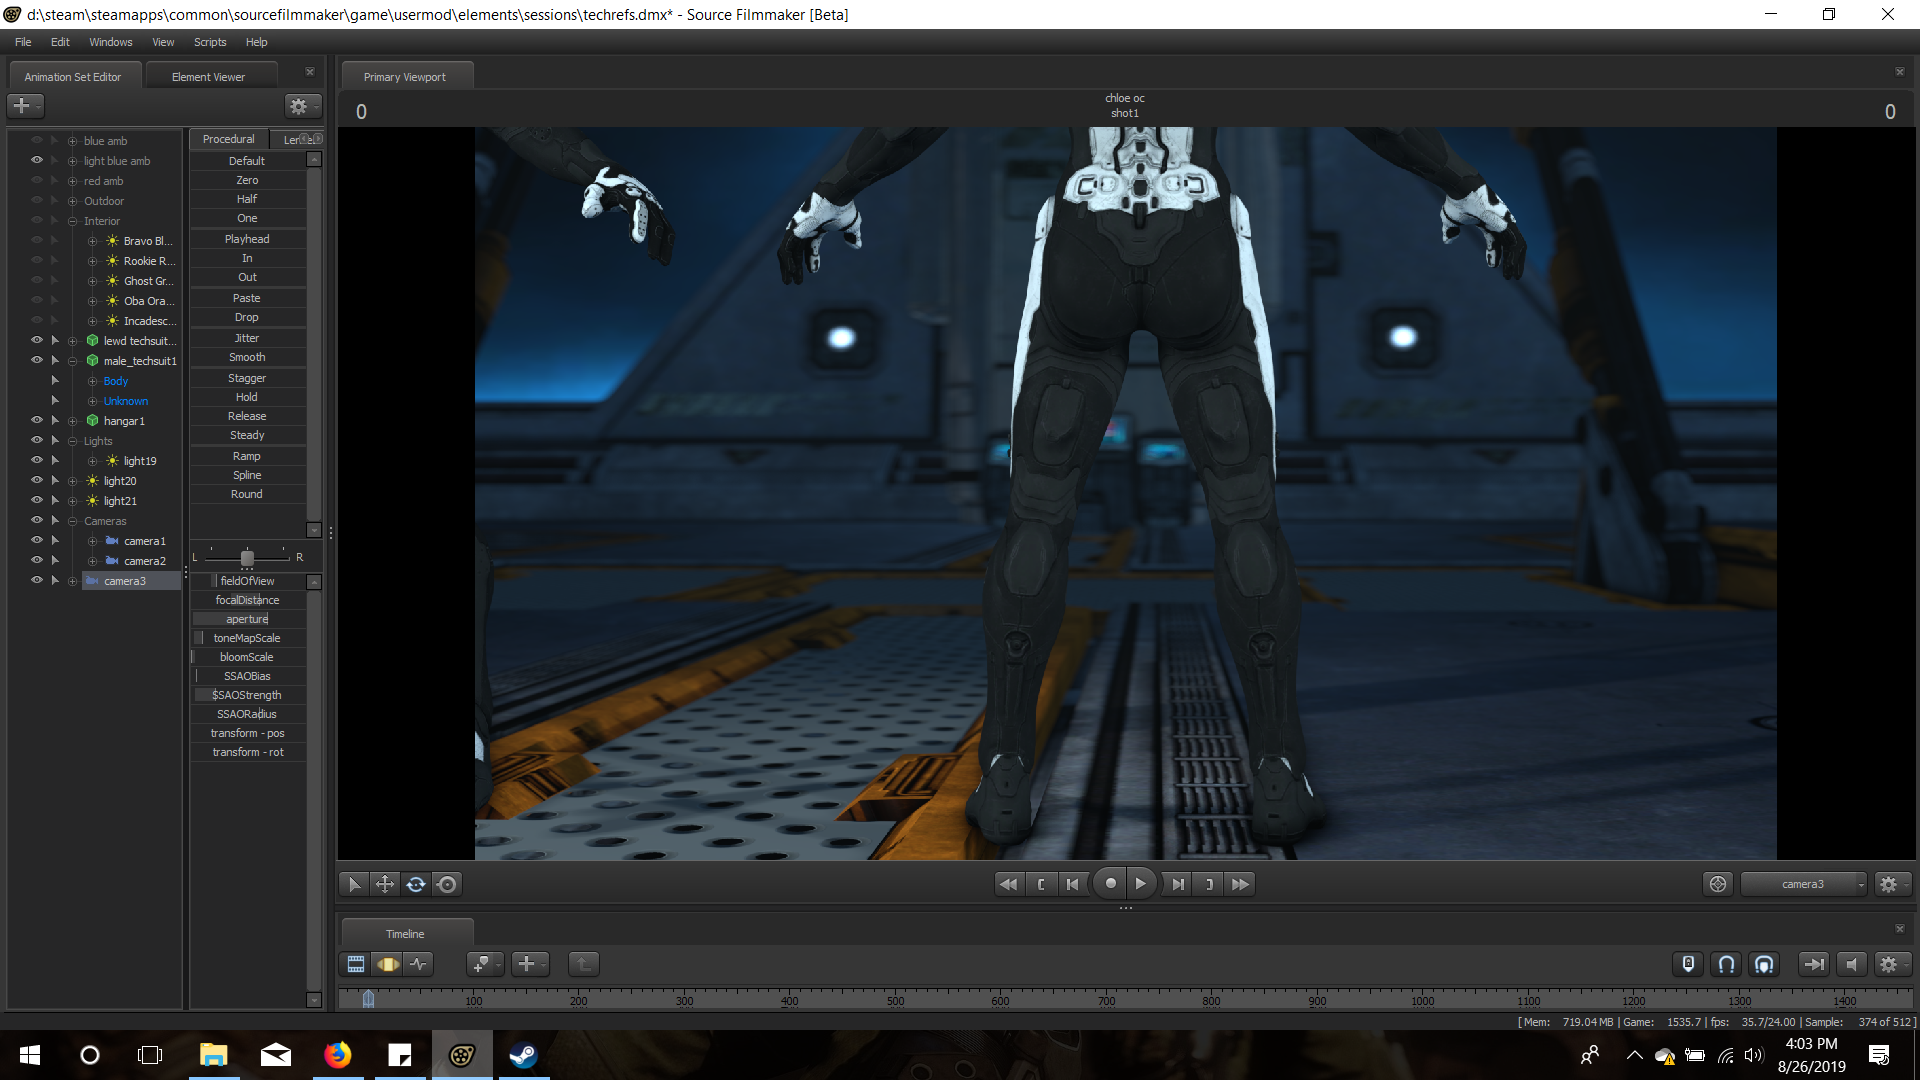Open the Scripts menu
Viewport: 1920px width, 1080px height.
click(210, 42)
